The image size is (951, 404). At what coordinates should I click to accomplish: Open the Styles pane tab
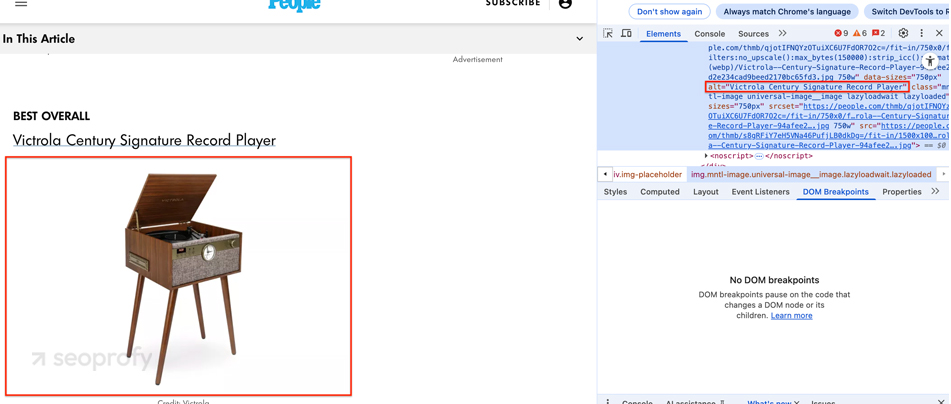point(615,192)
